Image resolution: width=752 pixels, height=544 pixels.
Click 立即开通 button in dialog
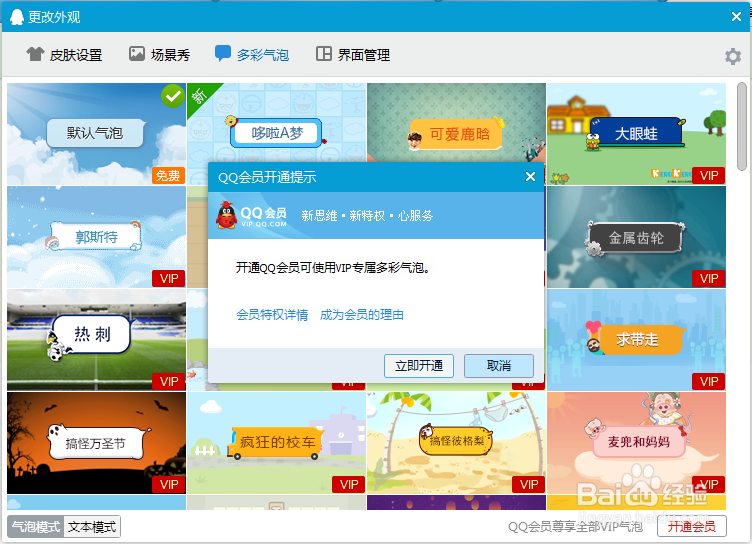pyautogui.click(x=419, y=366)
